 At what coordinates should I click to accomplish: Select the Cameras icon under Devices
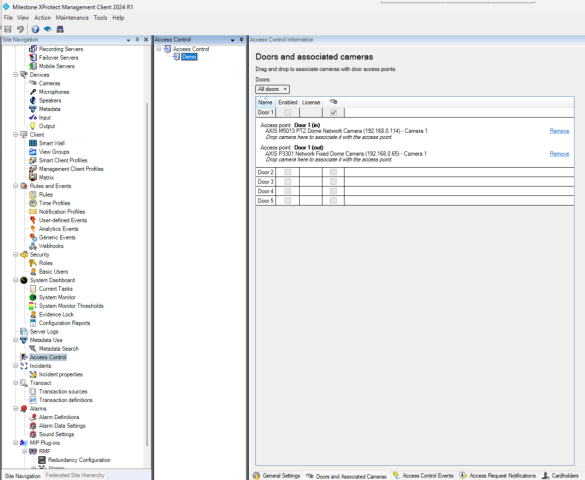click(33, 83)
